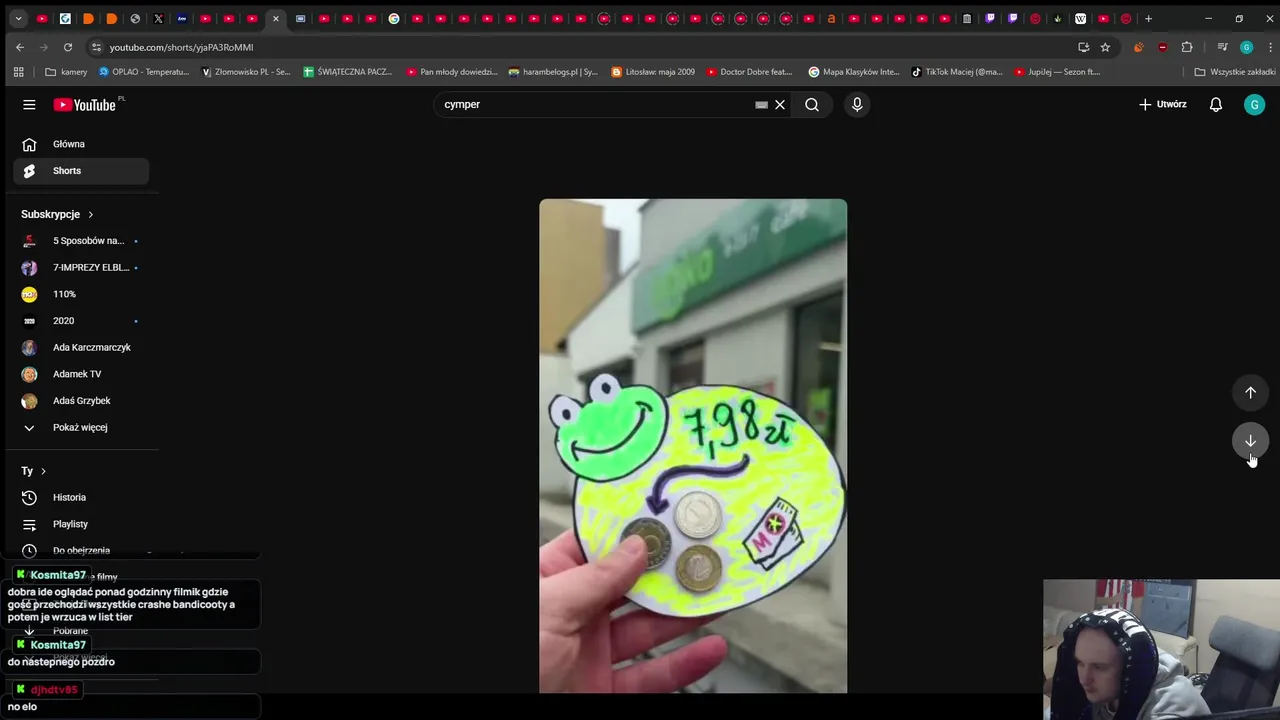Open apps grid in bookmarks bar
Image resolution: width=1280 pixels, height=720 pixels.
tap(18, 72)
